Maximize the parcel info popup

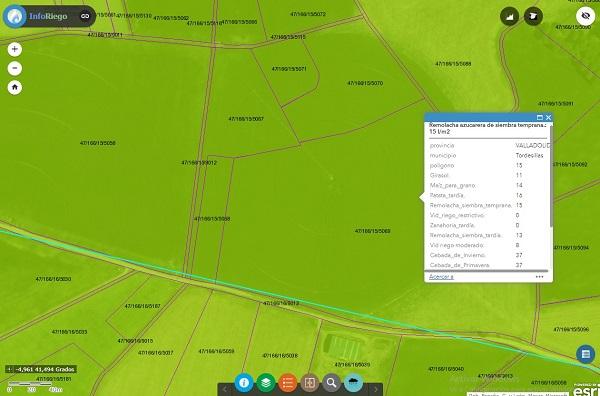[x=540, y=117]
